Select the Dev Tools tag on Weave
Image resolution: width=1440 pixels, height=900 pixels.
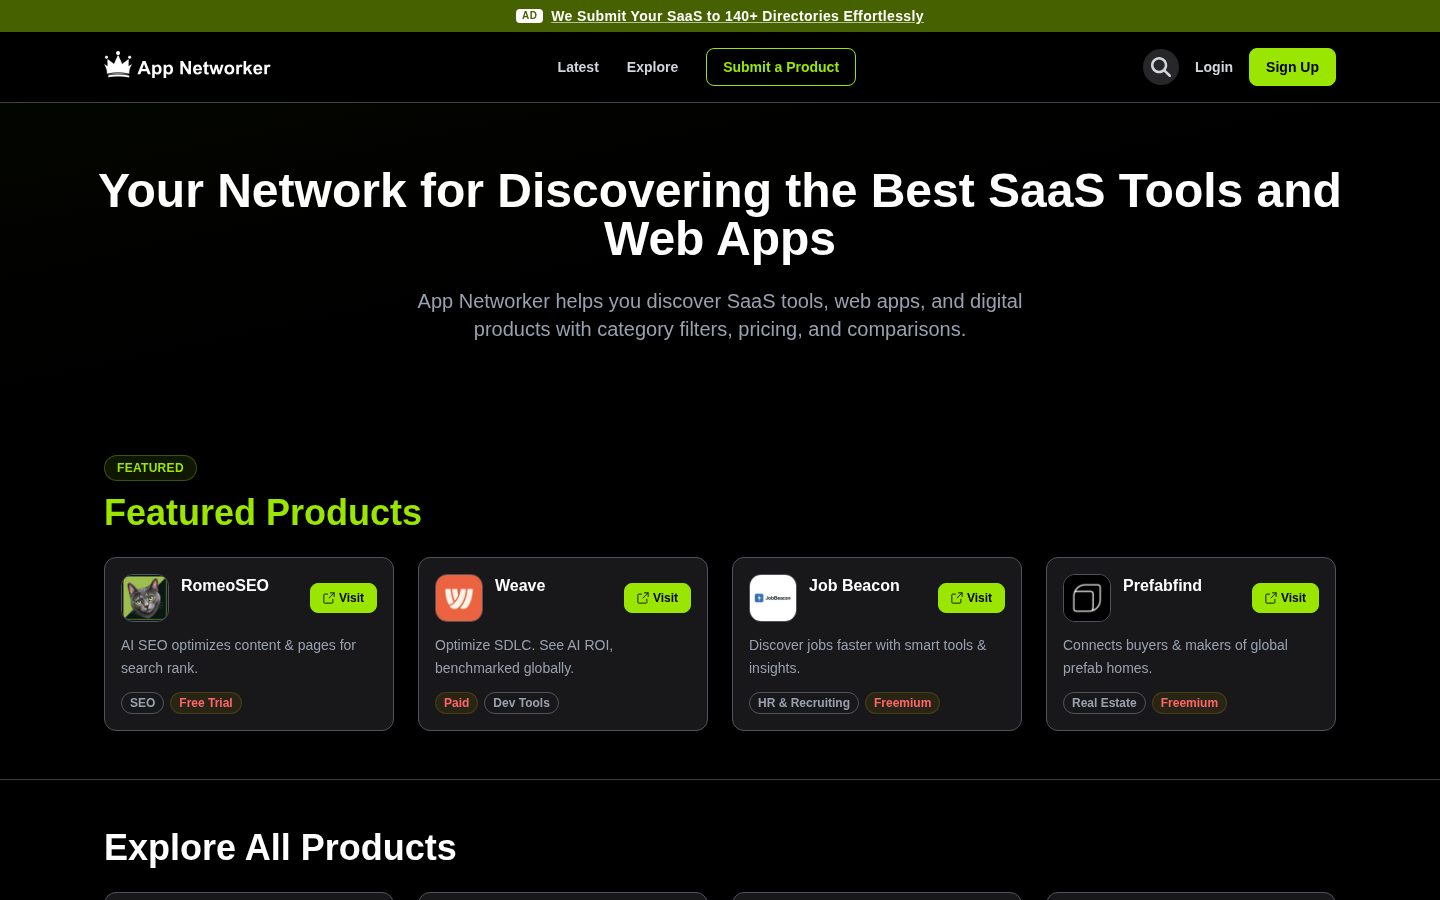click(521, 703)
